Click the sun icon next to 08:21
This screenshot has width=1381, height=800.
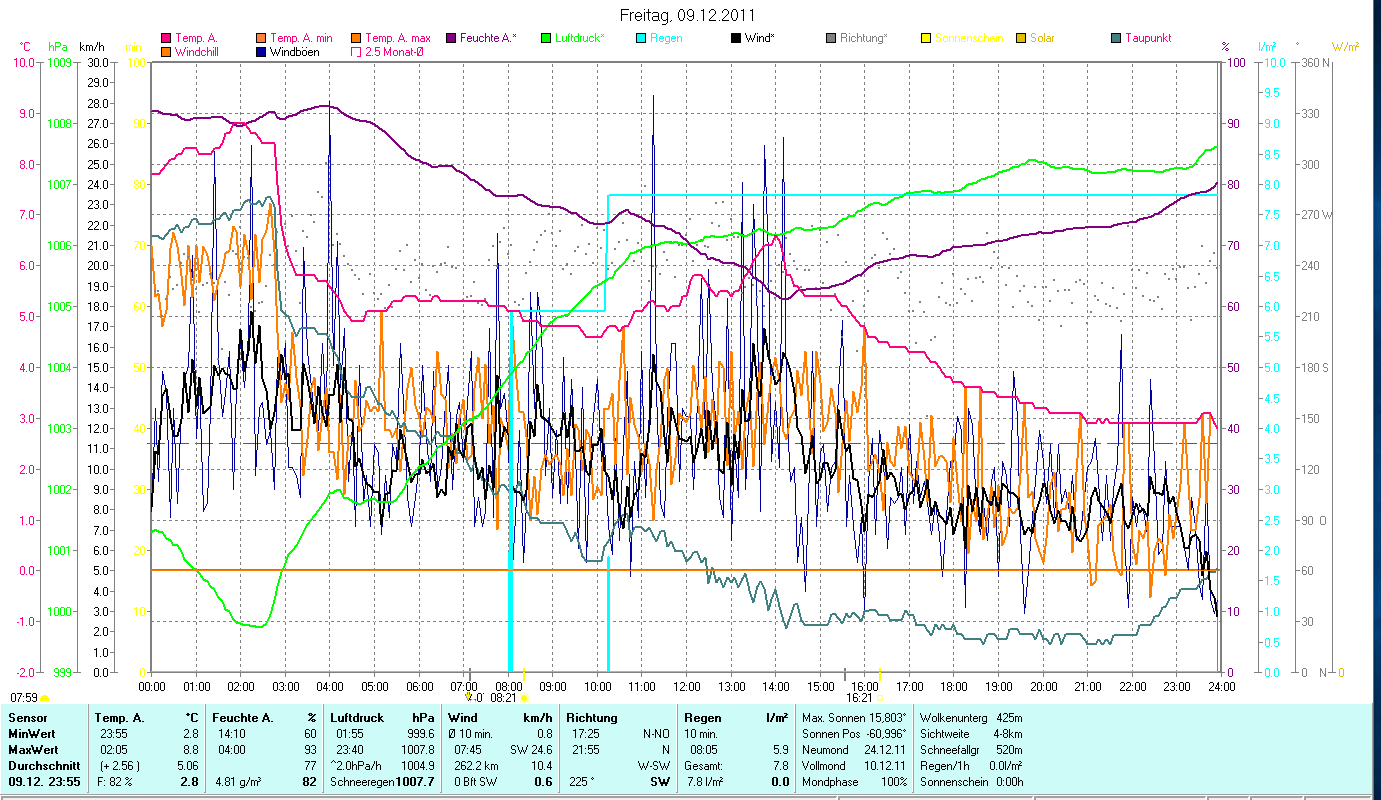click(525, 698)
